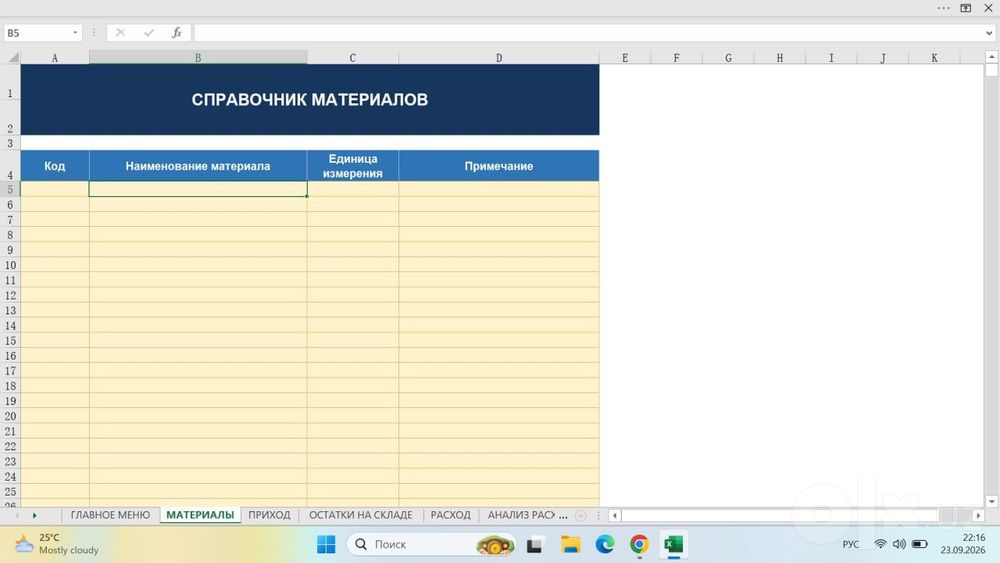Screen dimensions: 1000x563
Task: Select row 20 header
Action: [x=10, y=416]
